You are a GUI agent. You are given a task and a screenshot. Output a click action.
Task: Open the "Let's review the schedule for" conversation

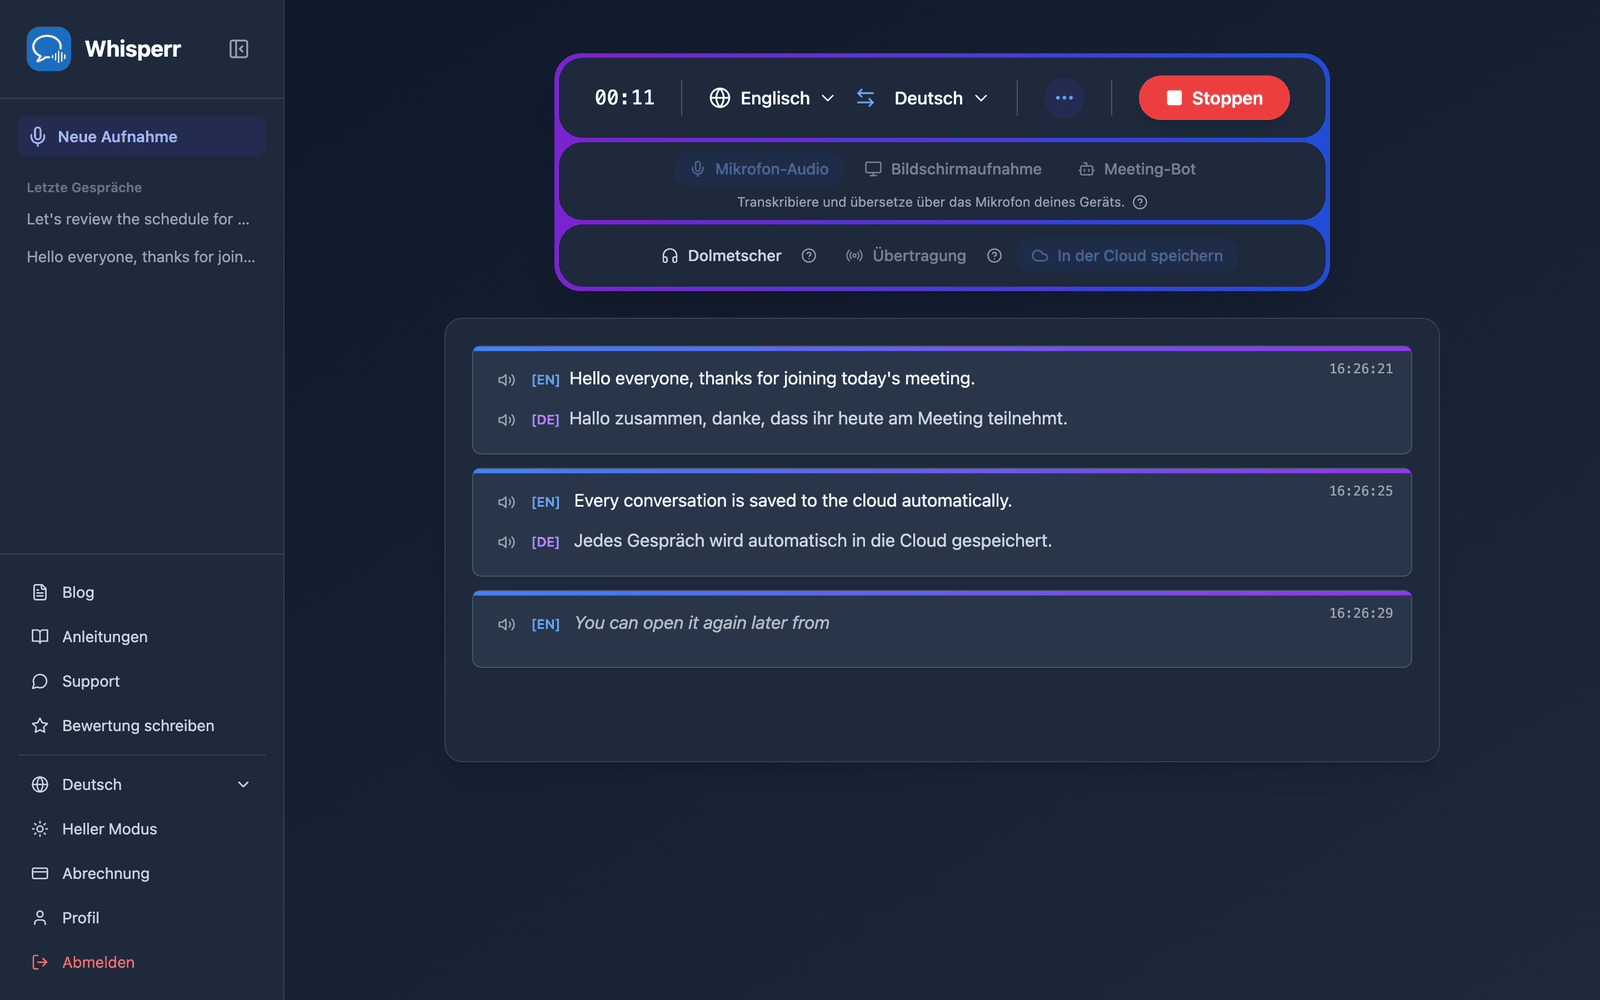(138, 219)
